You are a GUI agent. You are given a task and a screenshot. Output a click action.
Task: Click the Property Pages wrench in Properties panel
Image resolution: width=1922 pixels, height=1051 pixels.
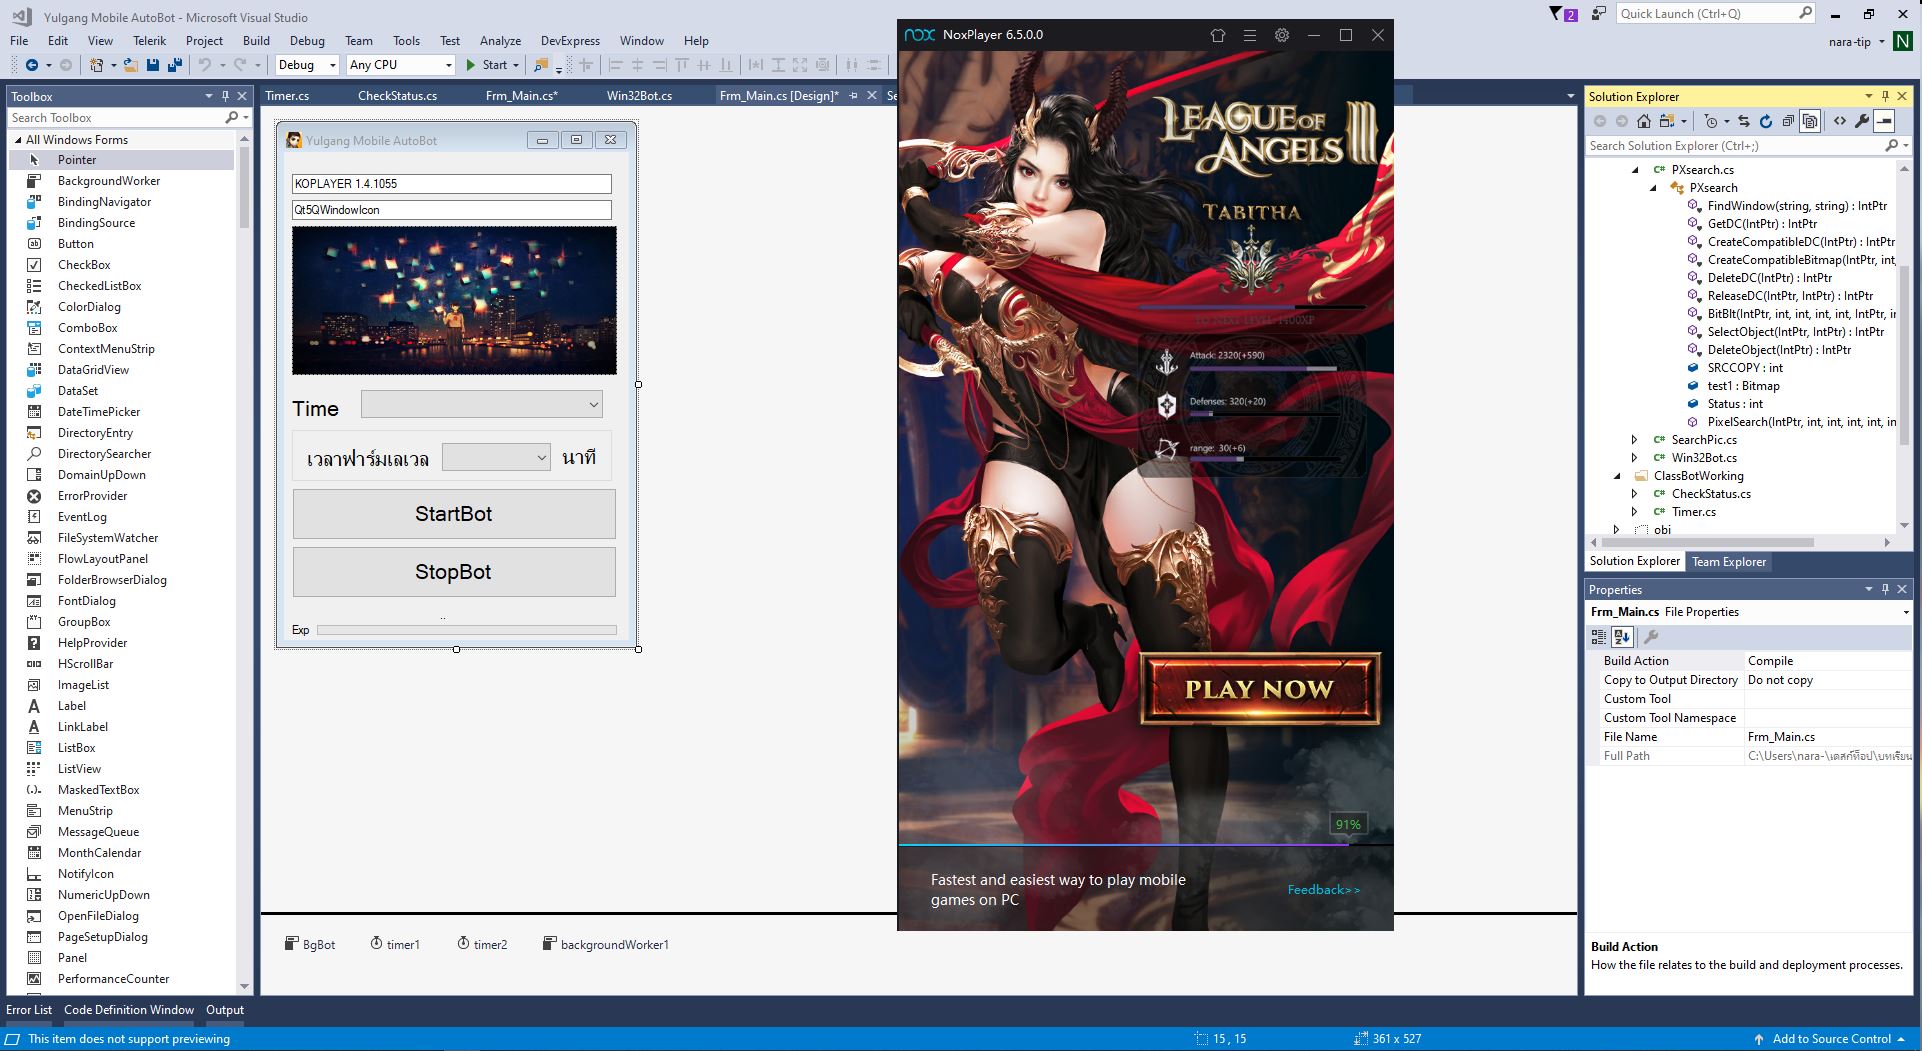point(1651,637)
